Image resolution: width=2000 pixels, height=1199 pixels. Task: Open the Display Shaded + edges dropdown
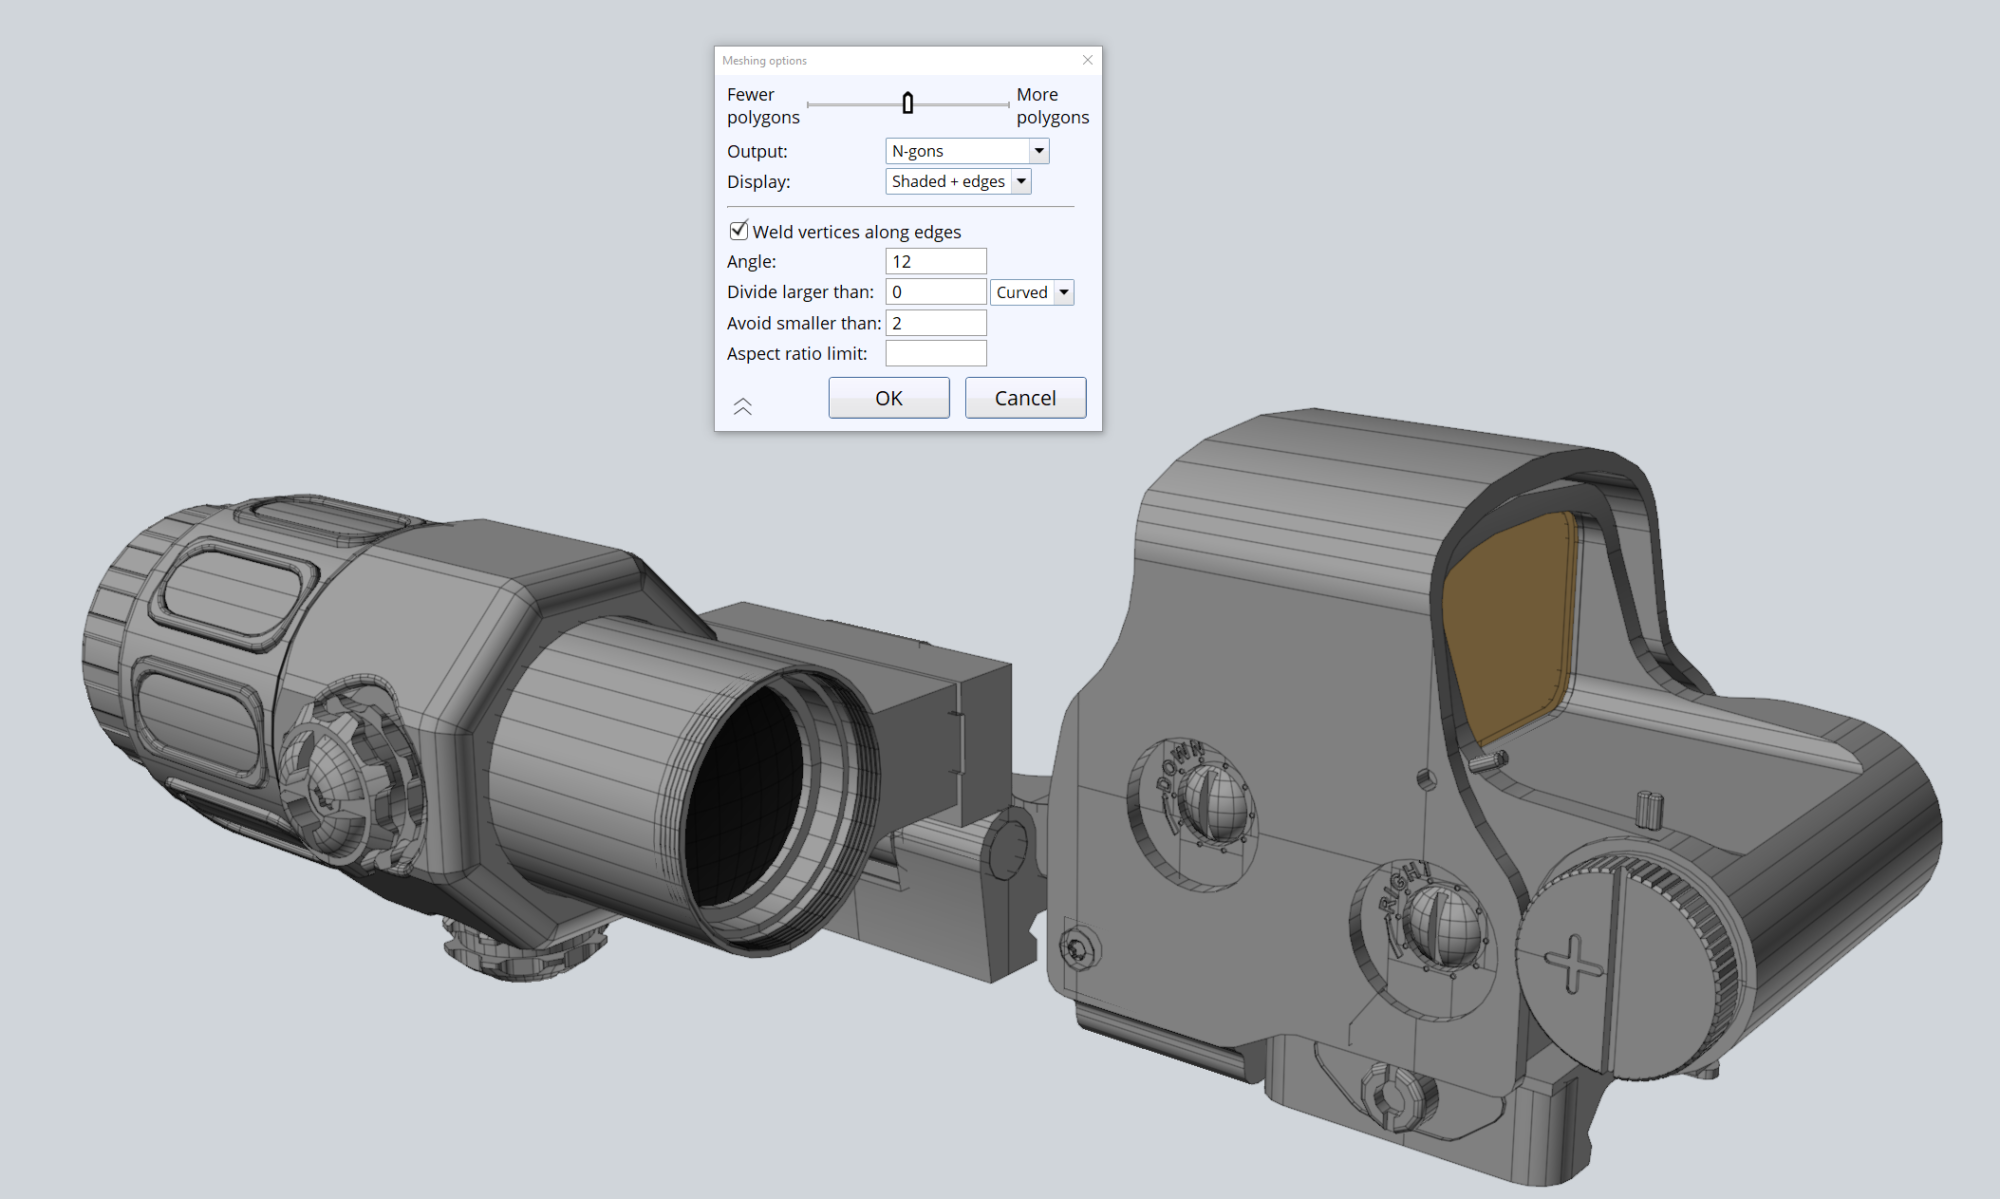1021,181
